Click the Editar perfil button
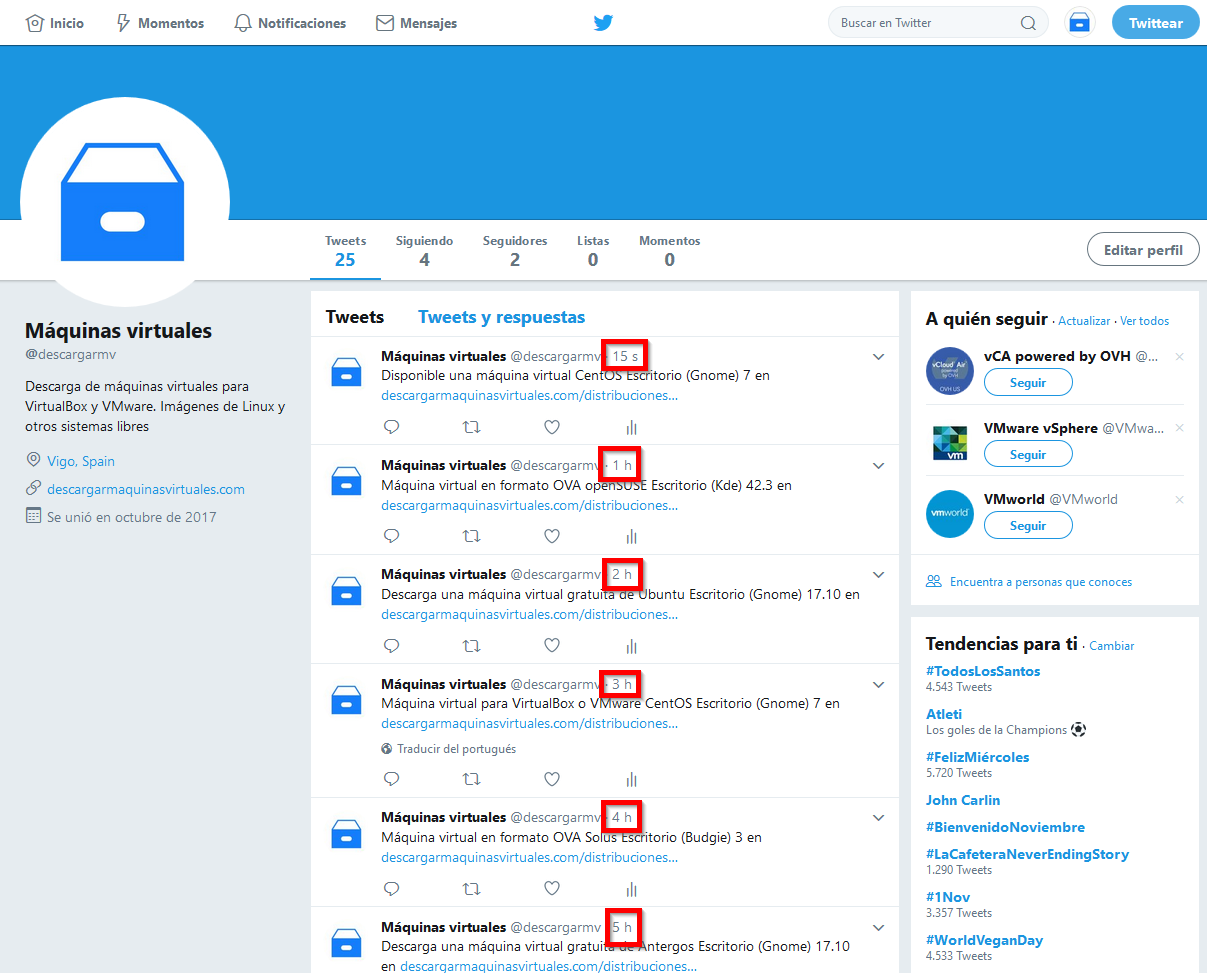Image resolution: width=1207 pixels, height=973 pixels. click(x=1143, y=250)
